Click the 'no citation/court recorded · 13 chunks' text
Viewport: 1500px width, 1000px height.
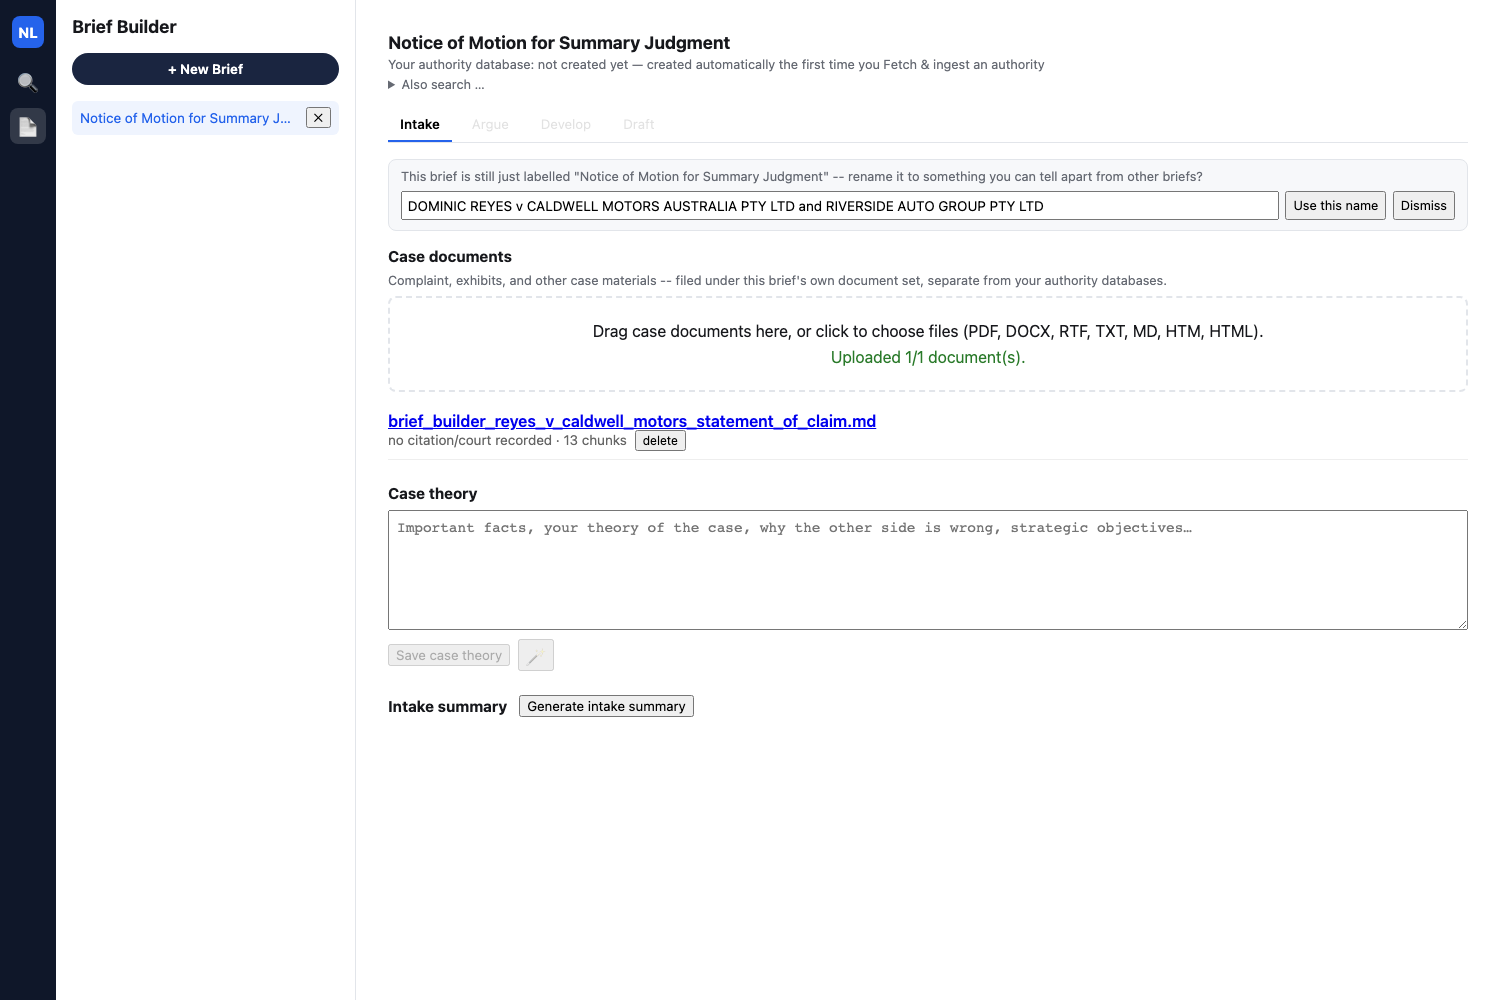pos(507,441)
